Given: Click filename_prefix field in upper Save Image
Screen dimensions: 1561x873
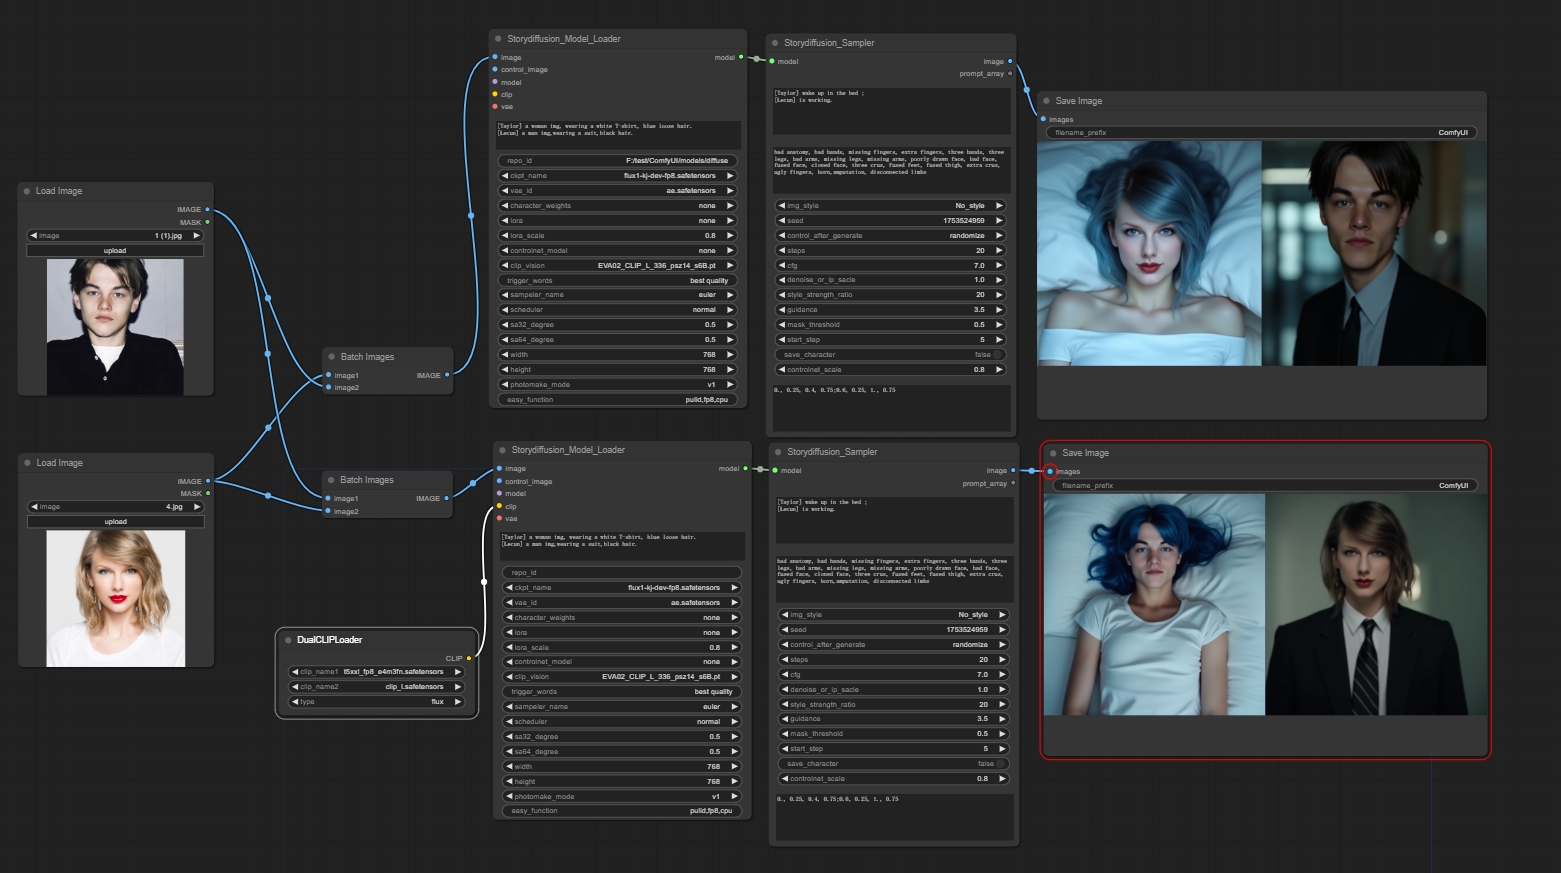Looking at the screenshot, I should tap(1262, 132).
